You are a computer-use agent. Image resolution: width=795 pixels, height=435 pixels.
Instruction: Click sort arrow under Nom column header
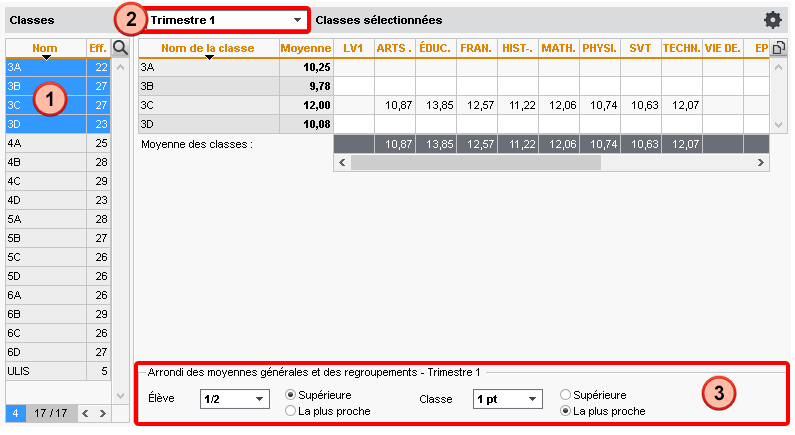44,57
